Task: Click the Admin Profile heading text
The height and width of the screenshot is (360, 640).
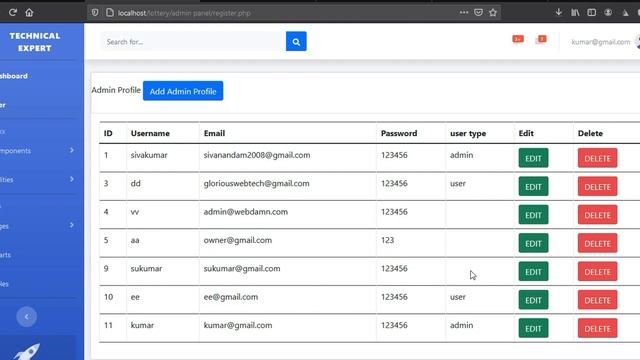Action: tap(116, 90)
